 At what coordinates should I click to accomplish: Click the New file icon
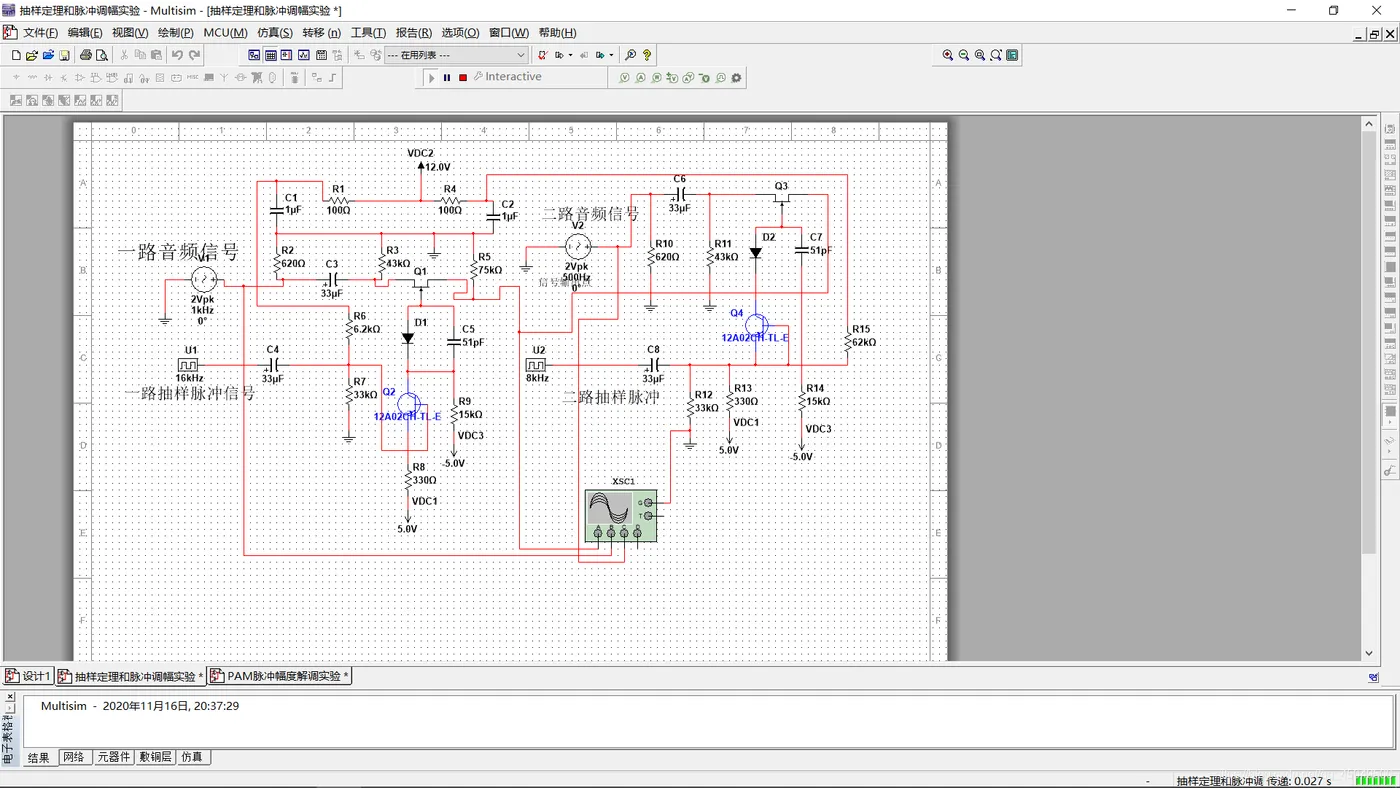tap(16, 55)
